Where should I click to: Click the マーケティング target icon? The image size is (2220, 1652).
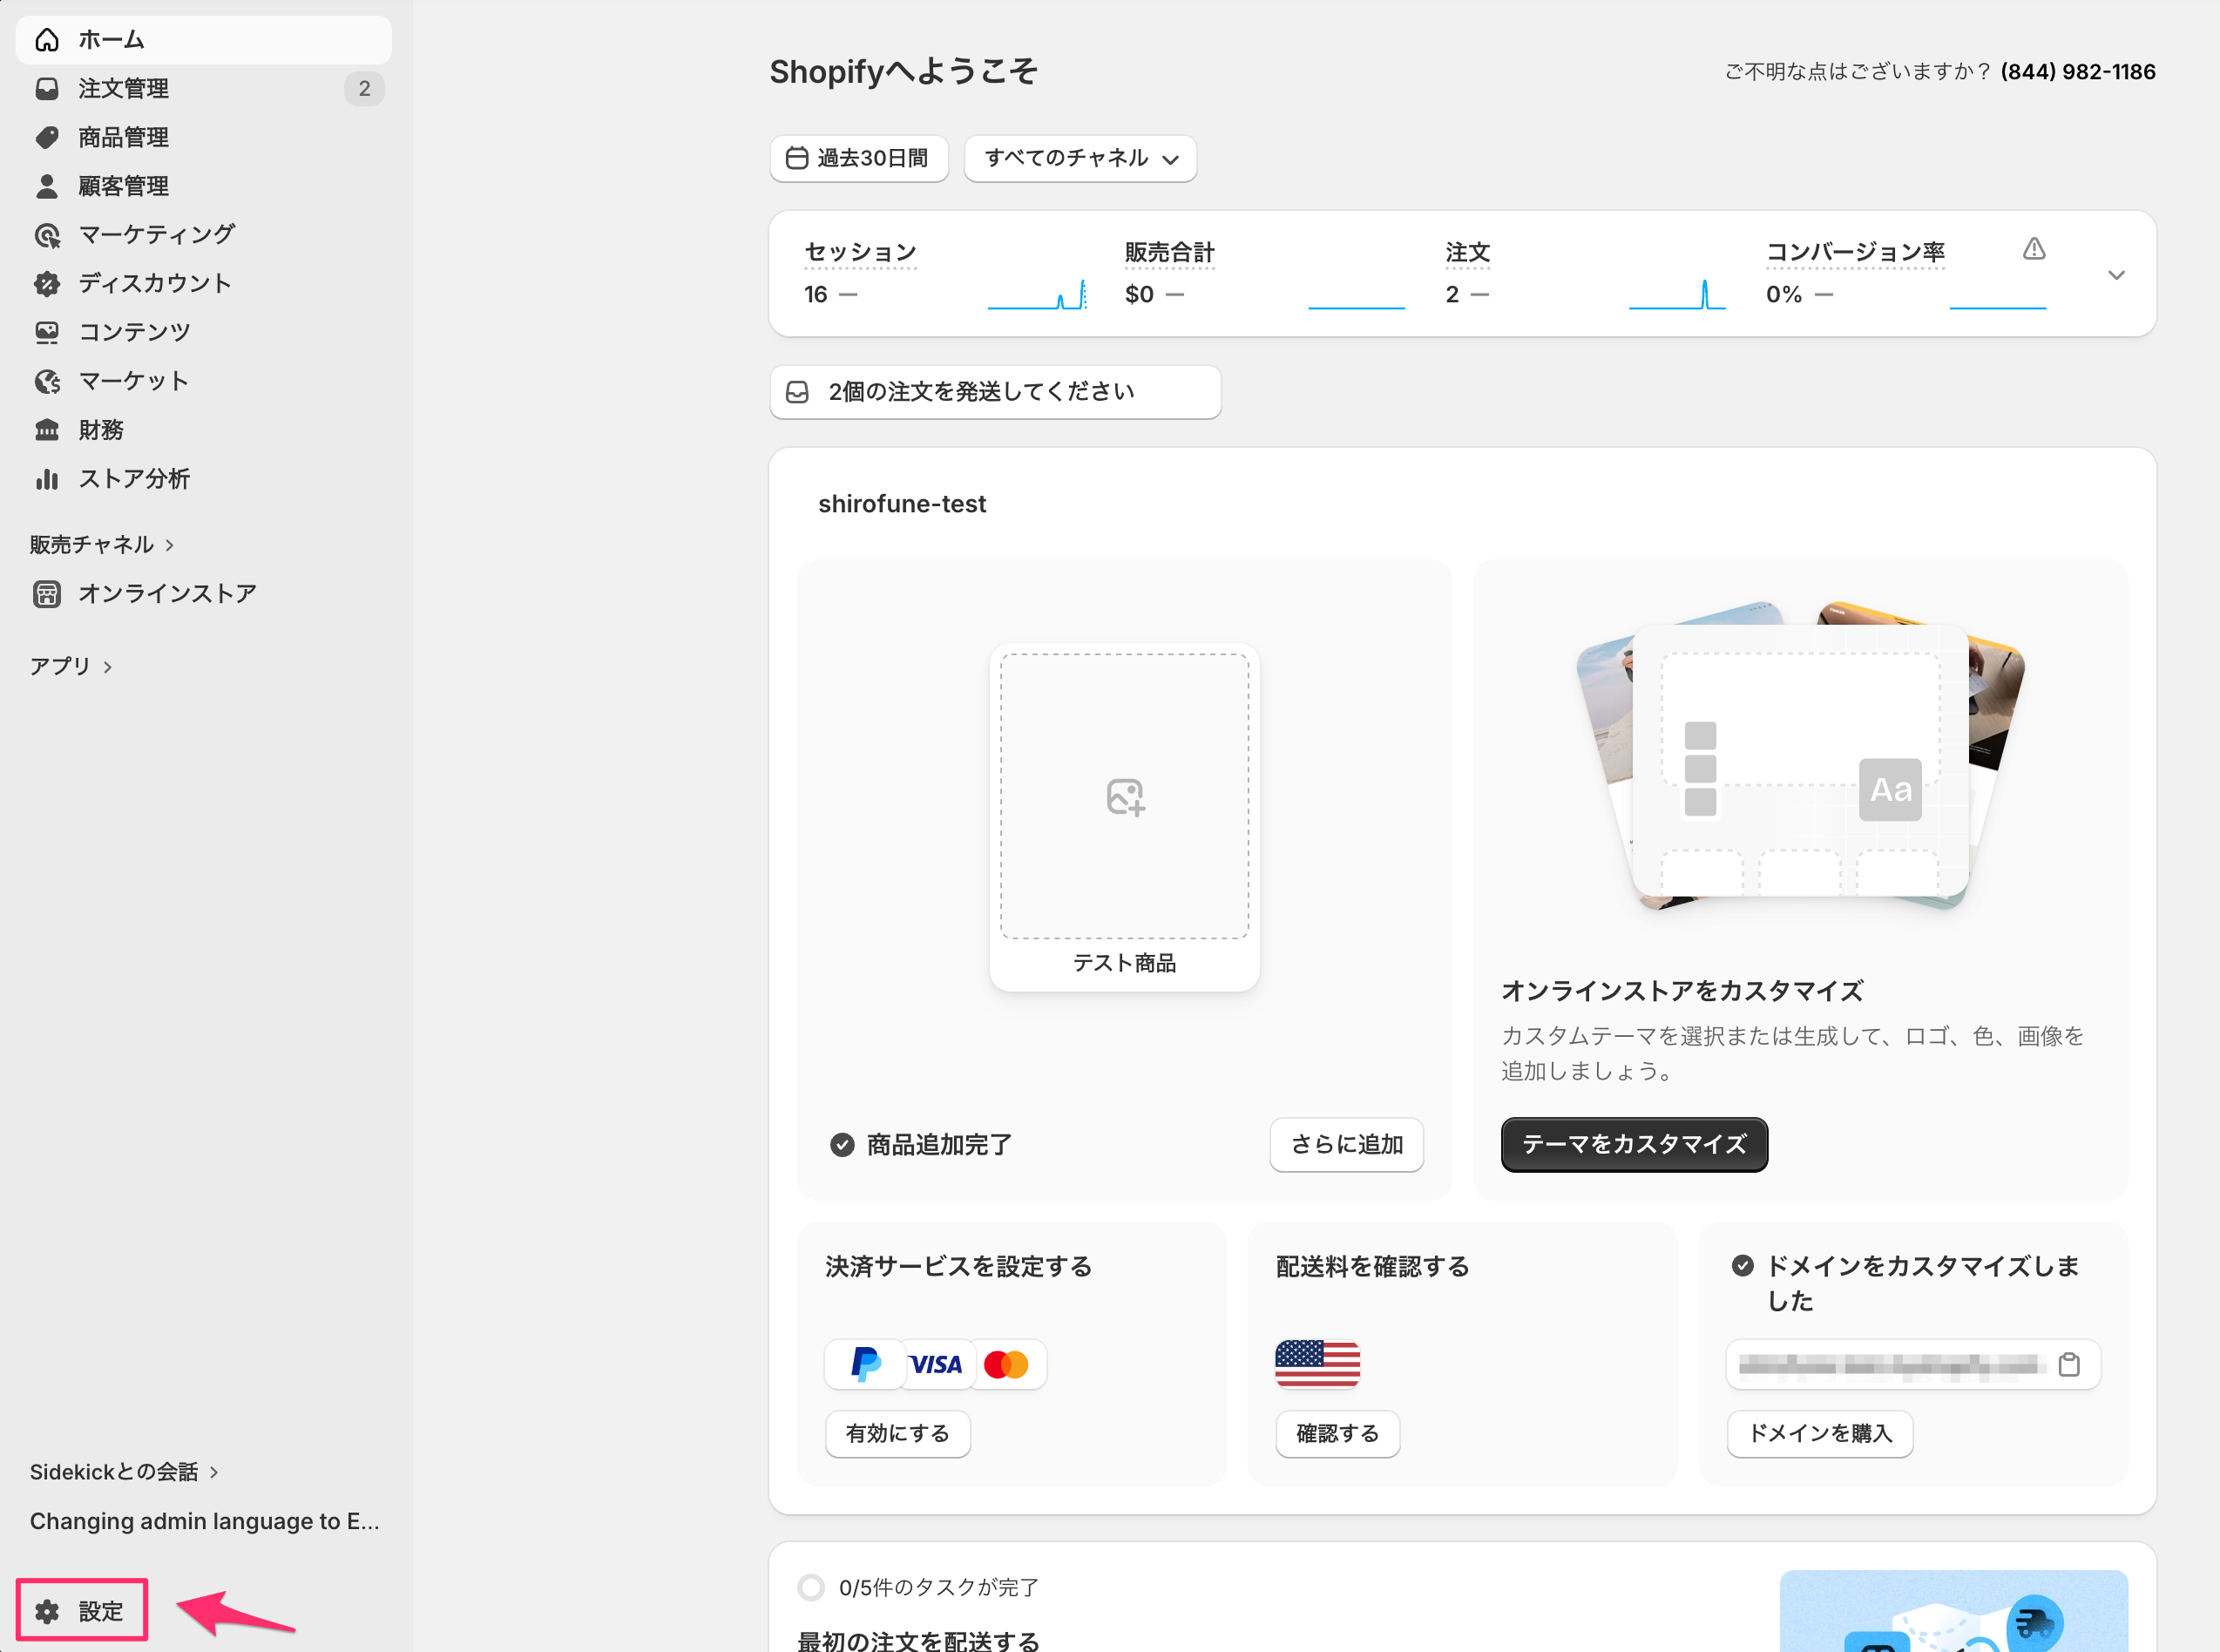click(47, 235)
